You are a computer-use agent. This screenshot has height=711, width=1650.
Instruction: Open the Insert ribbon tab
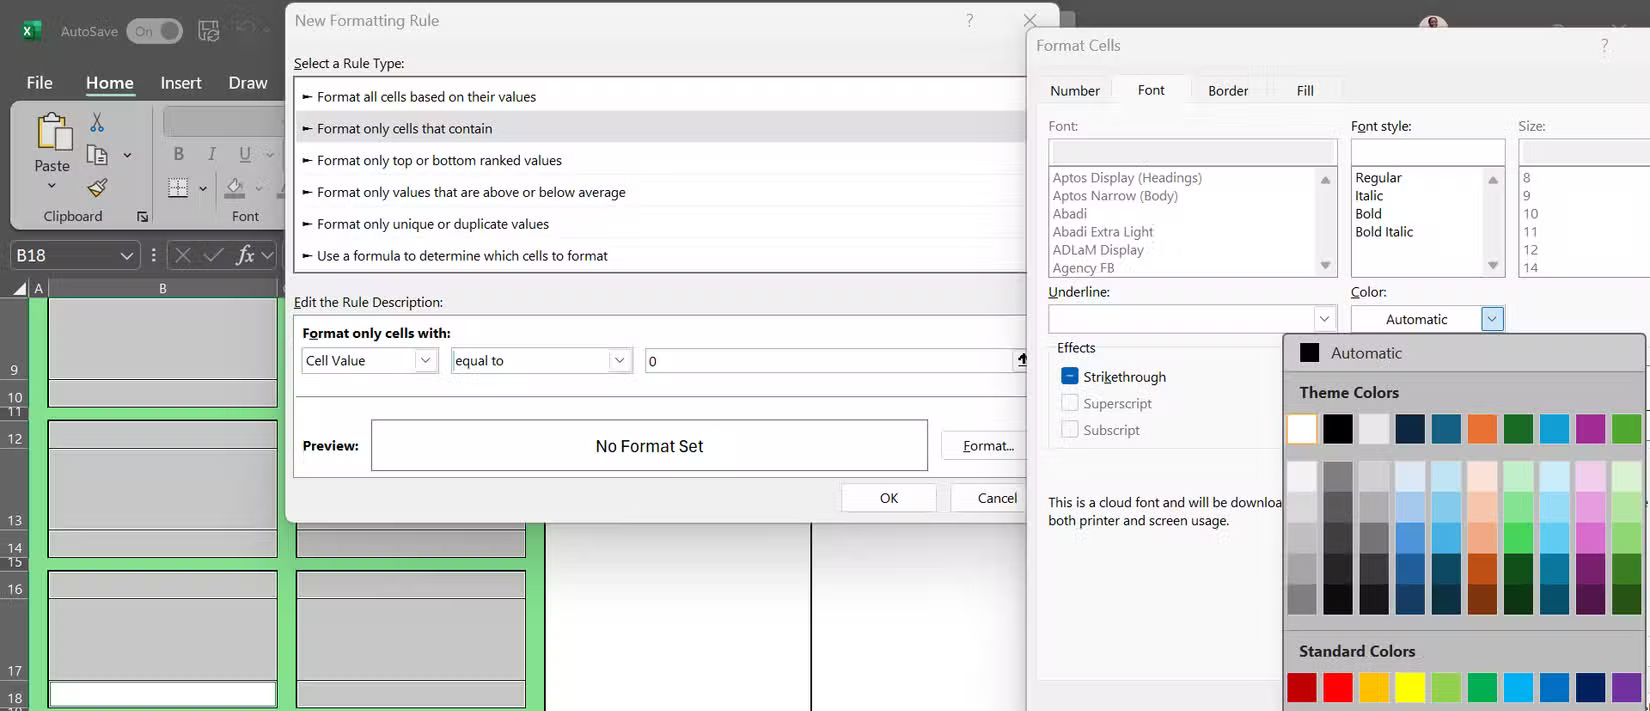pyautogui.click(x=181, y=83)
